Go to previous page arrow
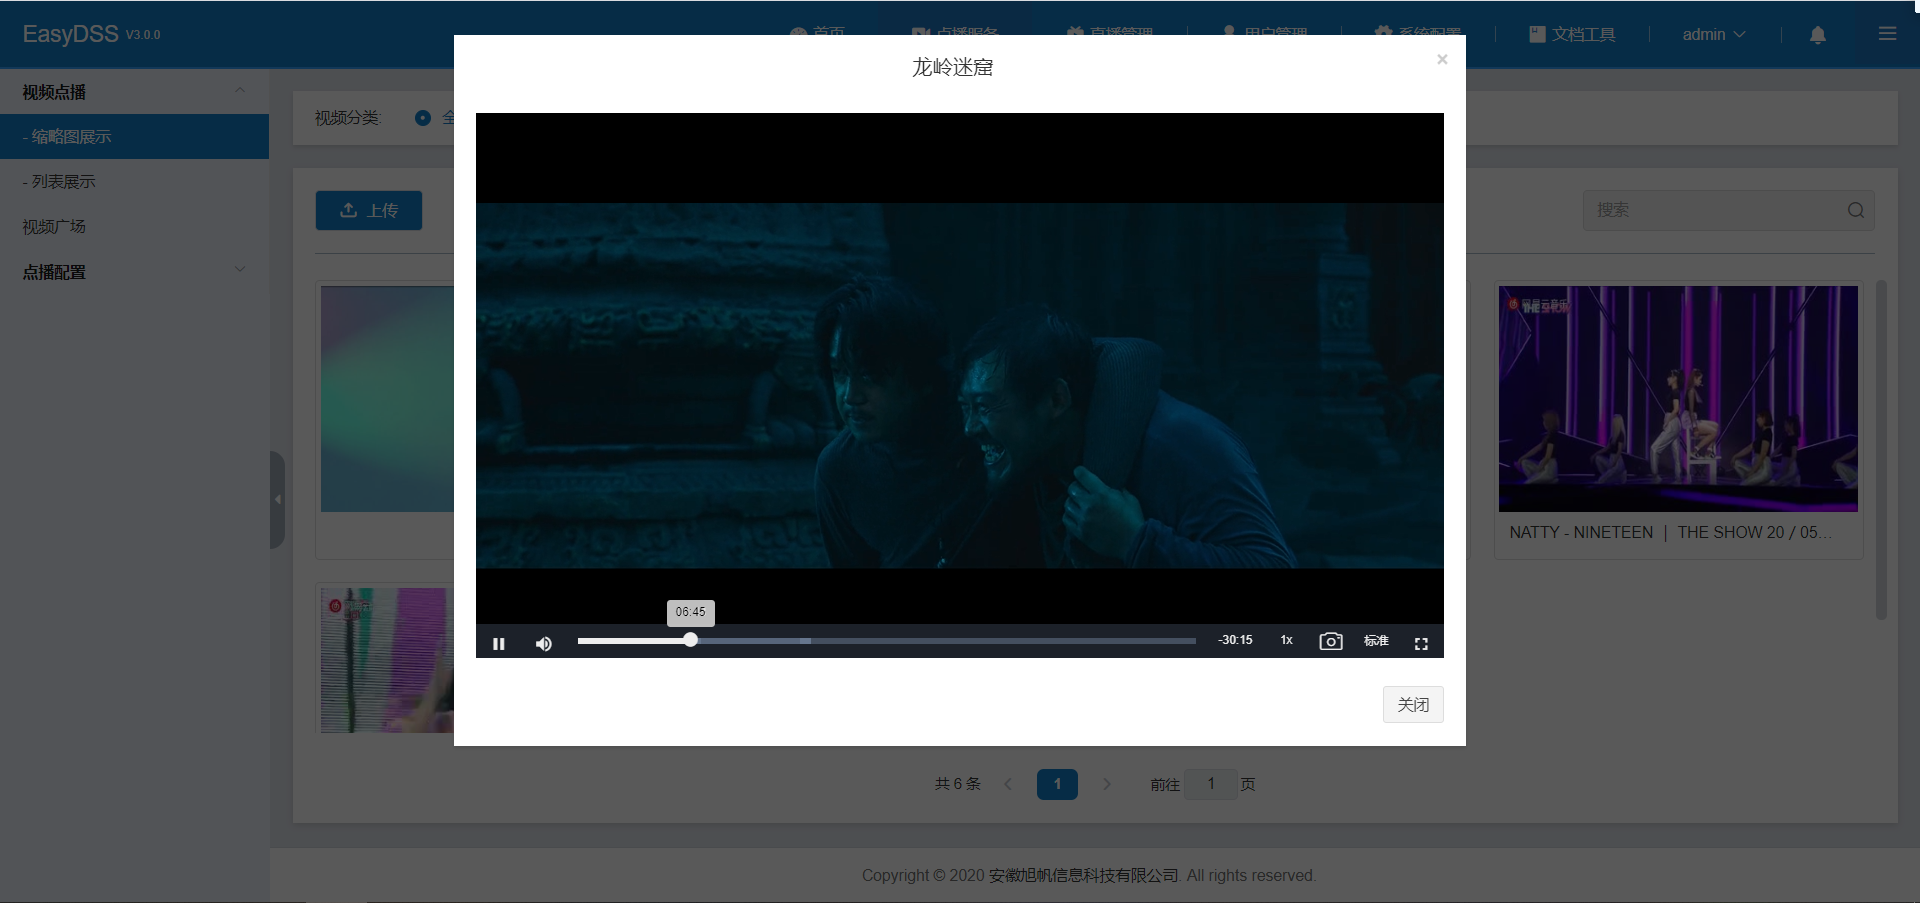The image size is (1920, 903). tap(1008, 784)
